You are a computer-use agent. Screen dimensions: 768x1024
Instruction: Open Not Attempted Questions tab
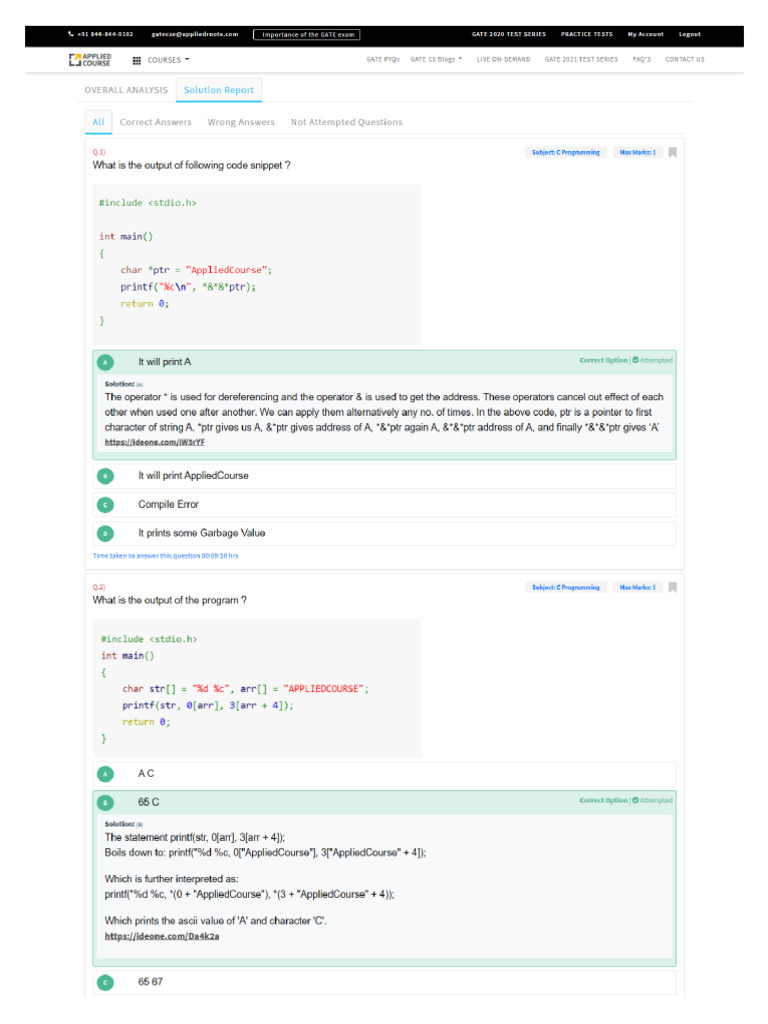(346, 122)
